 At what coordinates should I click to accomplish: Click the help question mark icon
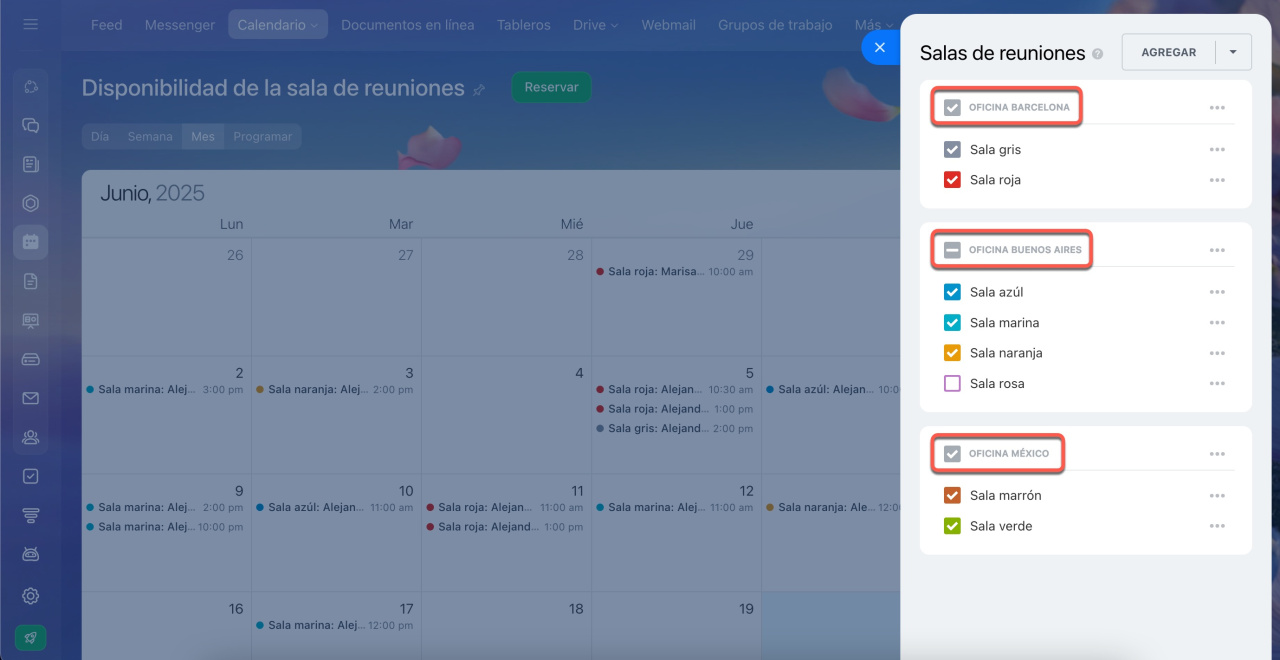(x=1098, y=54)
